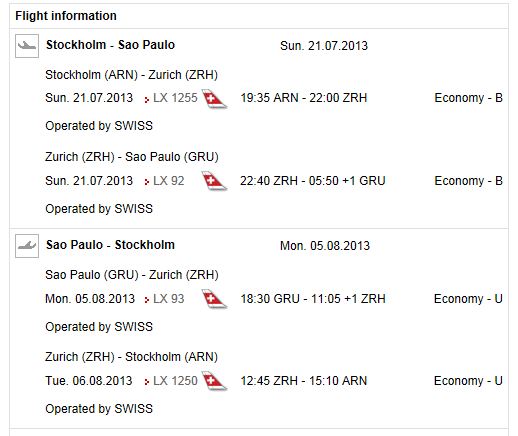Image resolution: width=518 pixels, height=436 pixels.
Task: Click the SWISS tail logo beside LX 93
Action: (214, 299)
